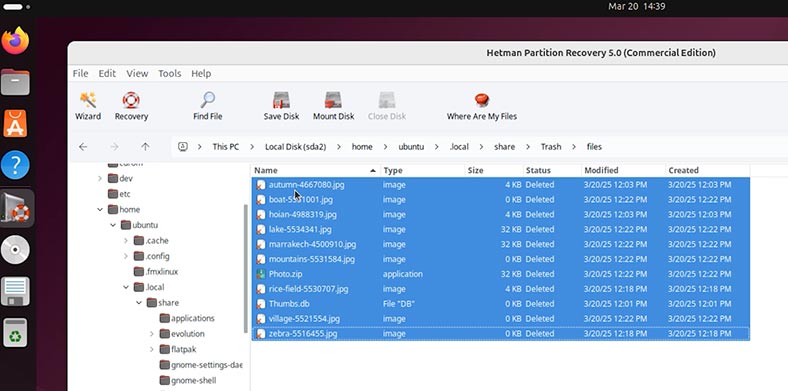The width and height of the screenshot is (788, 391).
Task: Expand the .cache folder
Action: 126,241
